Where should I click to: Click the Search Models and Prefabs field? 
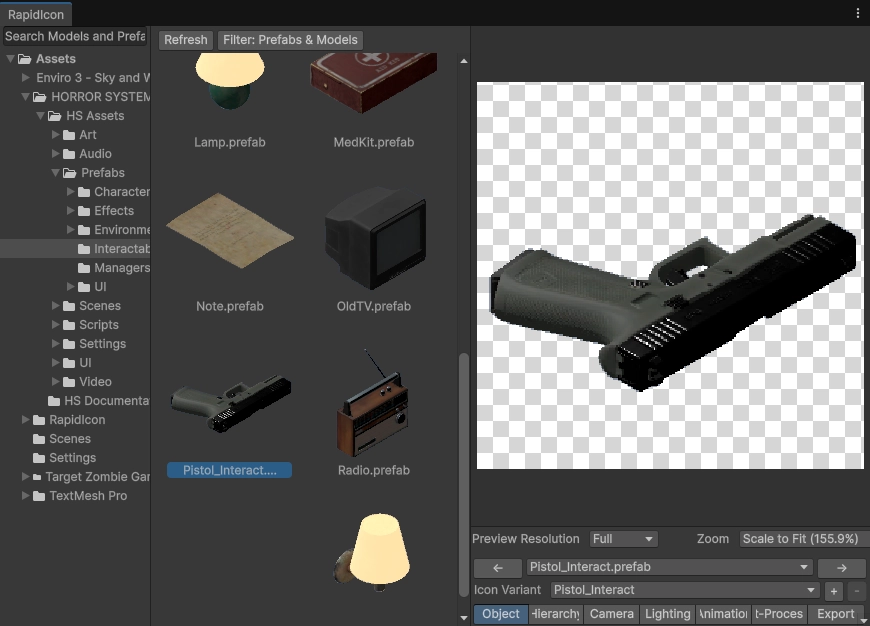coord(75,37)
